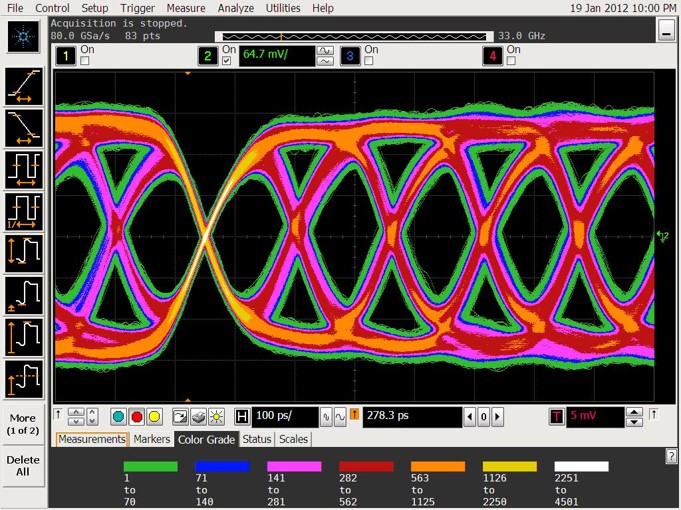Click the delay field showing 278.3 ps
This screenshot has width=681, height=510.
tap(412, 417)
